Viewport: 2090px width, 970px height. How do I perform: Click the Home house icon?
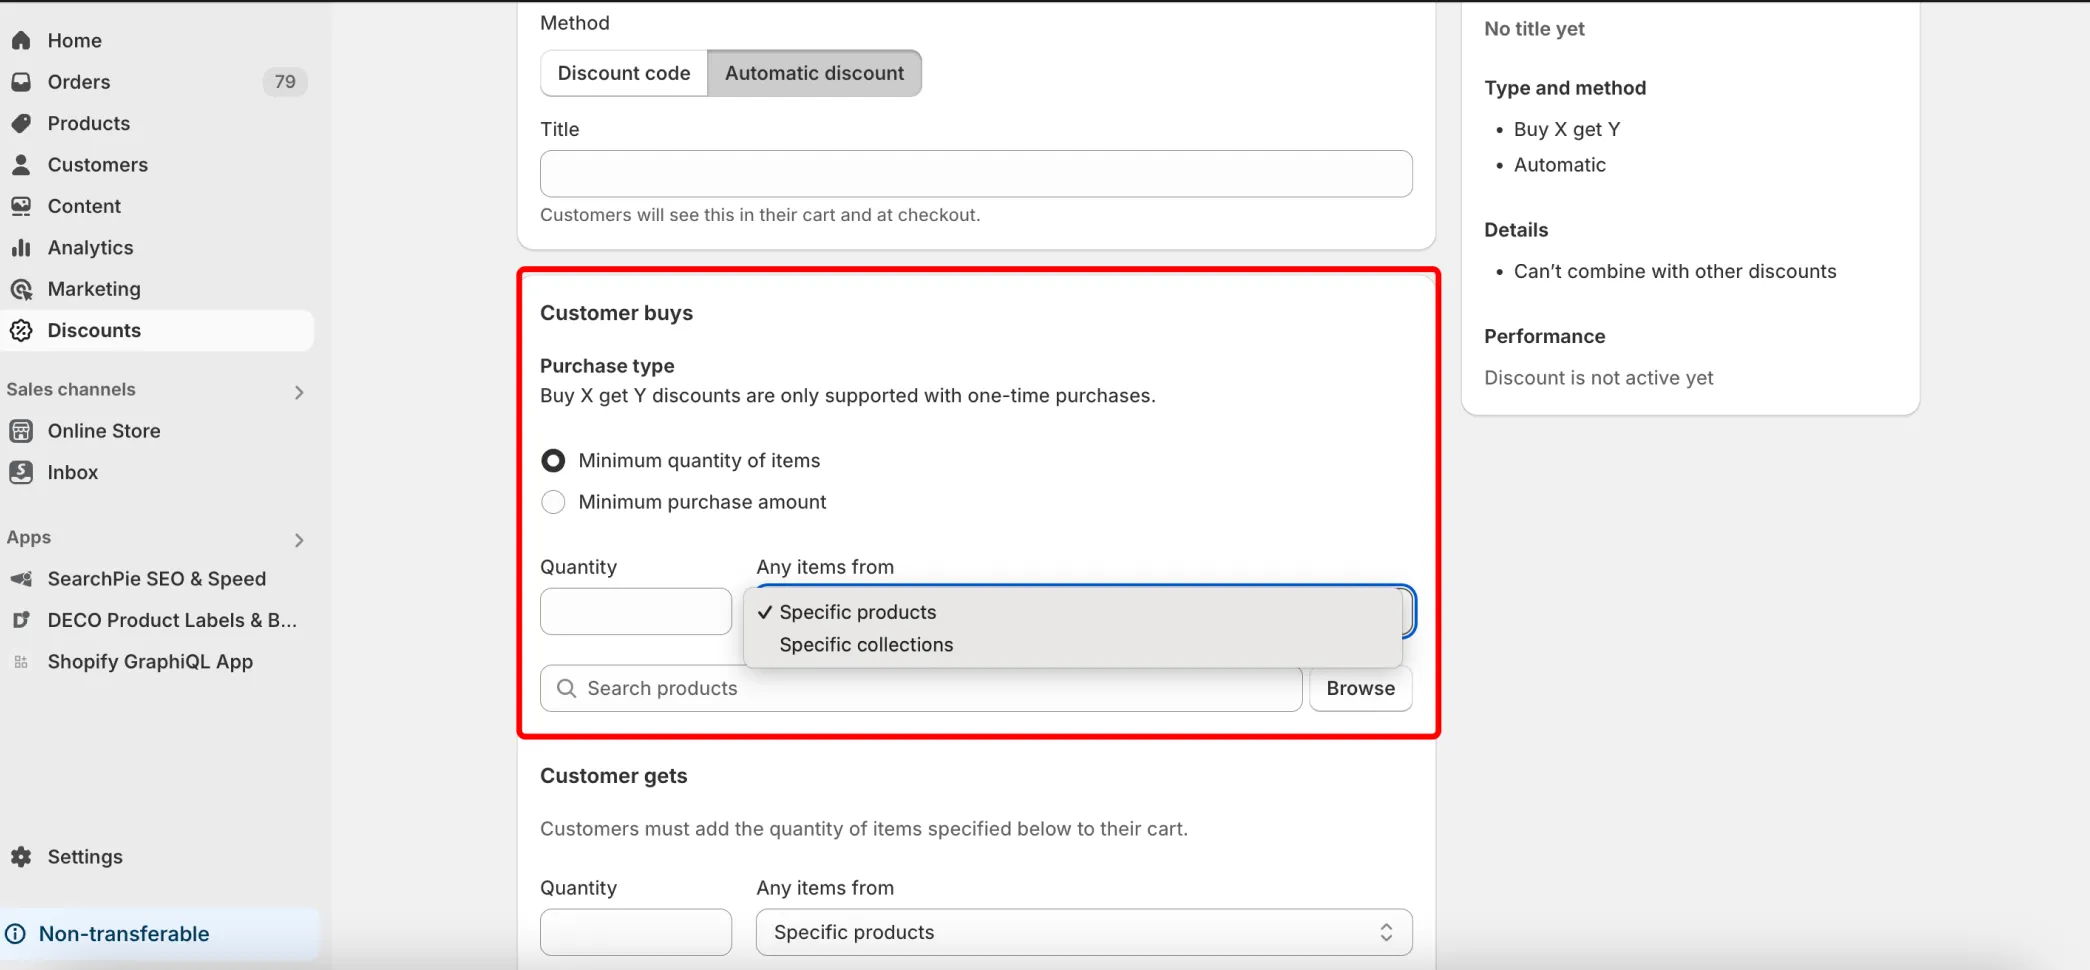click(x=21, y=40)
